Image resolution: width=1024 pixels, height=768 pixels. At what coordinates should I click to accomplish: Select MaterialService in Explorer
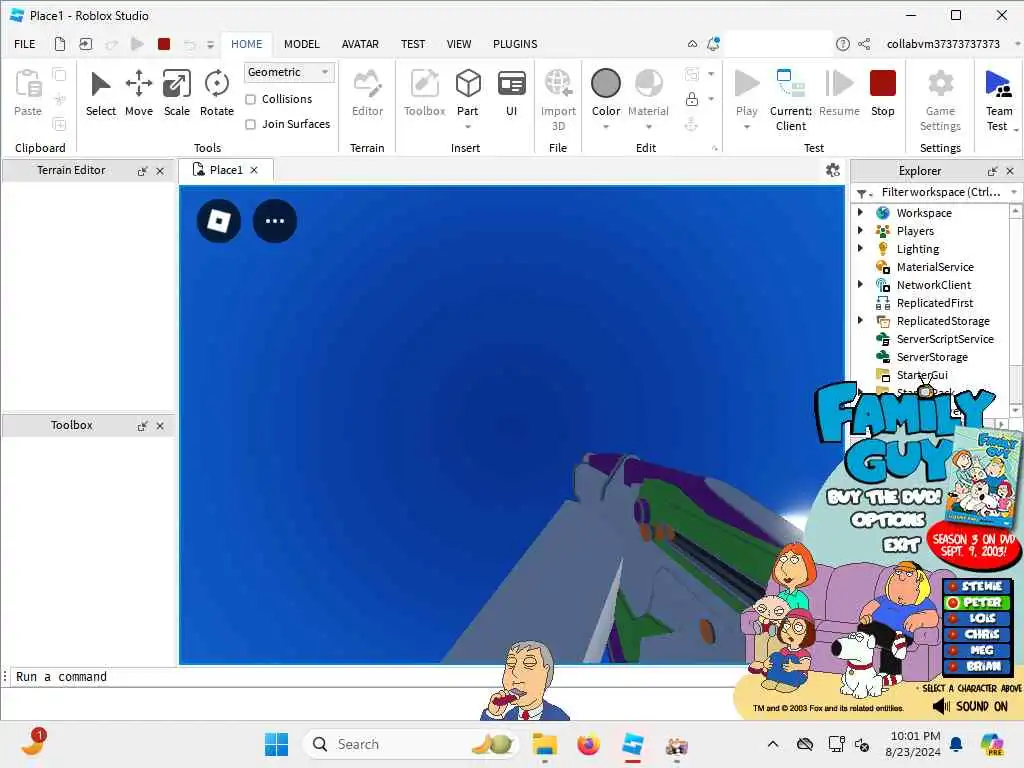pyautogui.click(x=934, y=266)
